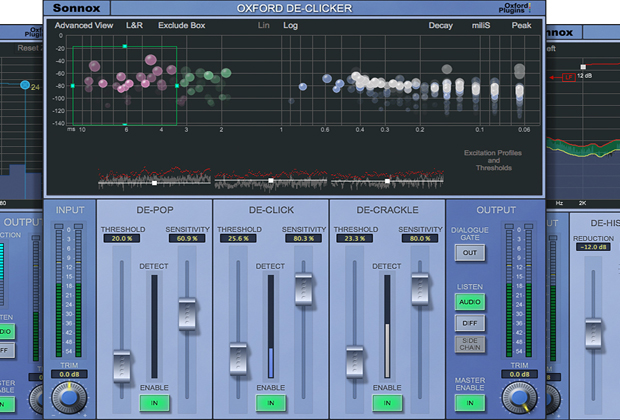Select the L&R channel option
620x420 pixels.
(136, 24)
